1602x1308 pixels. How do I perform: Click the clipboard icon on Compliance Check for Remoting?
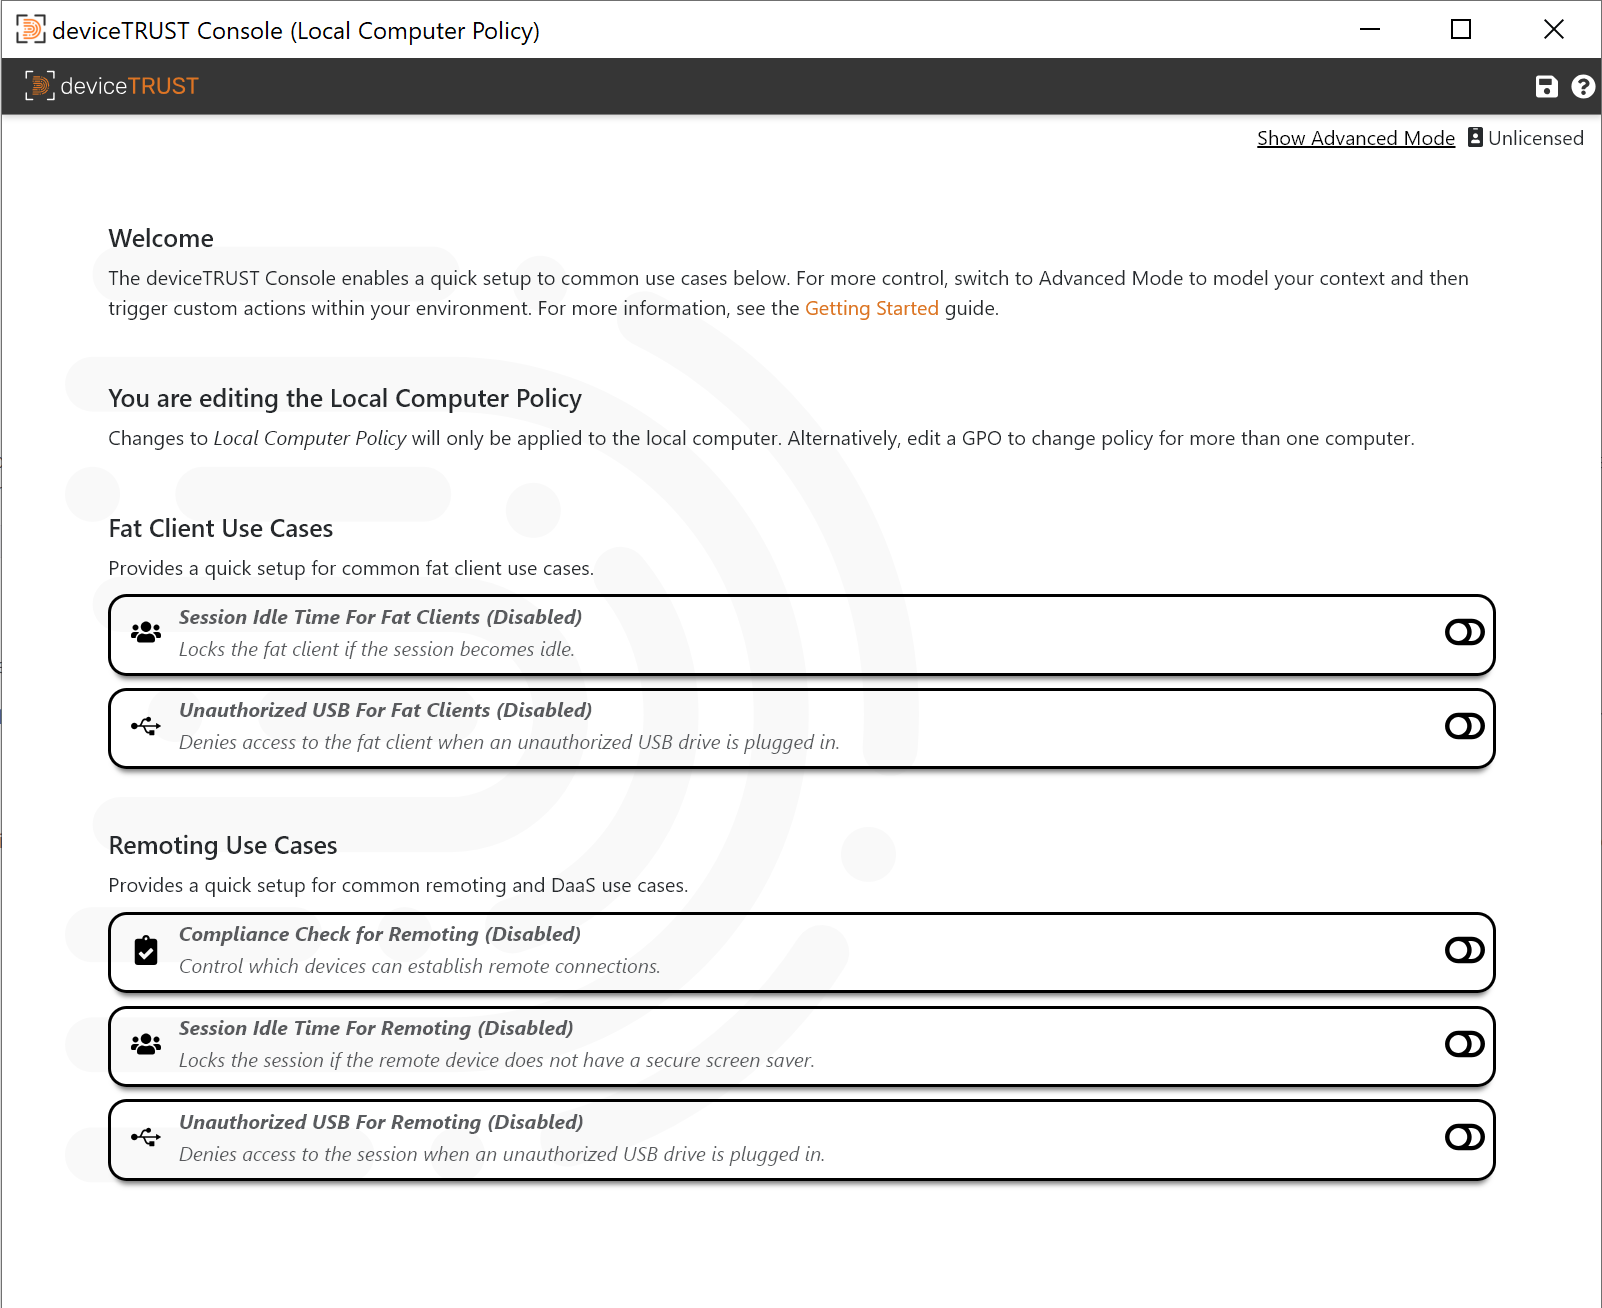click(146, 951)
